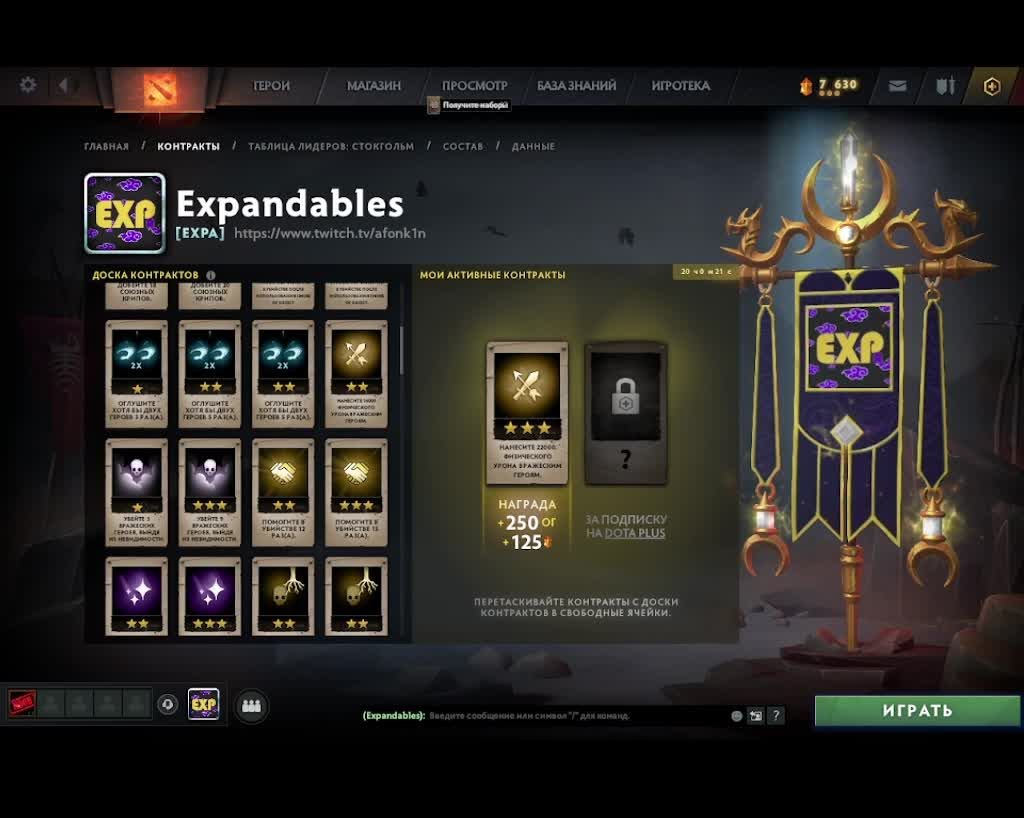Click the twitch.tv/afonk1n link

point(330,233)
